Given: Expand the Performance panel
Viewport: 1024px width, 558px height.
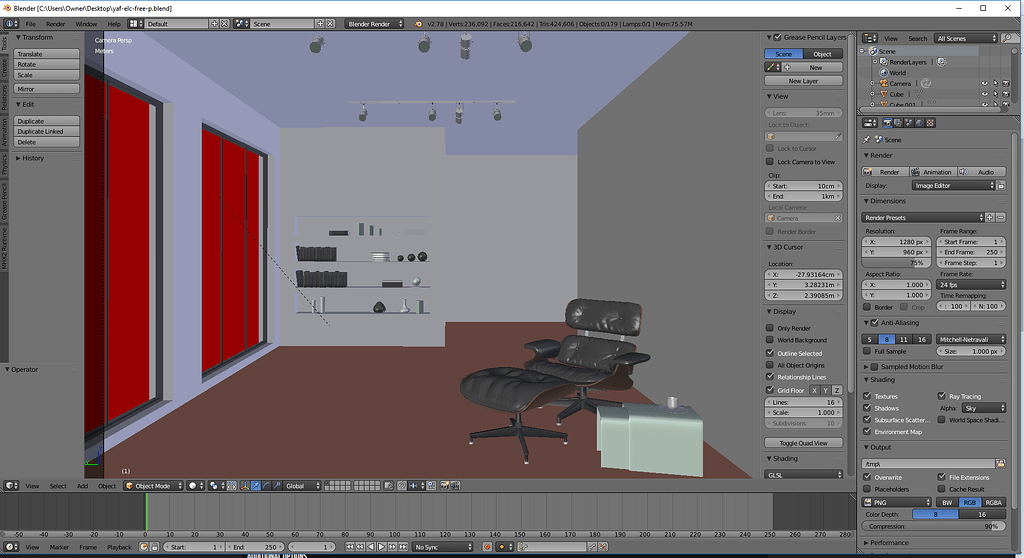Looking at the screenshot, I should coord(889,543).
